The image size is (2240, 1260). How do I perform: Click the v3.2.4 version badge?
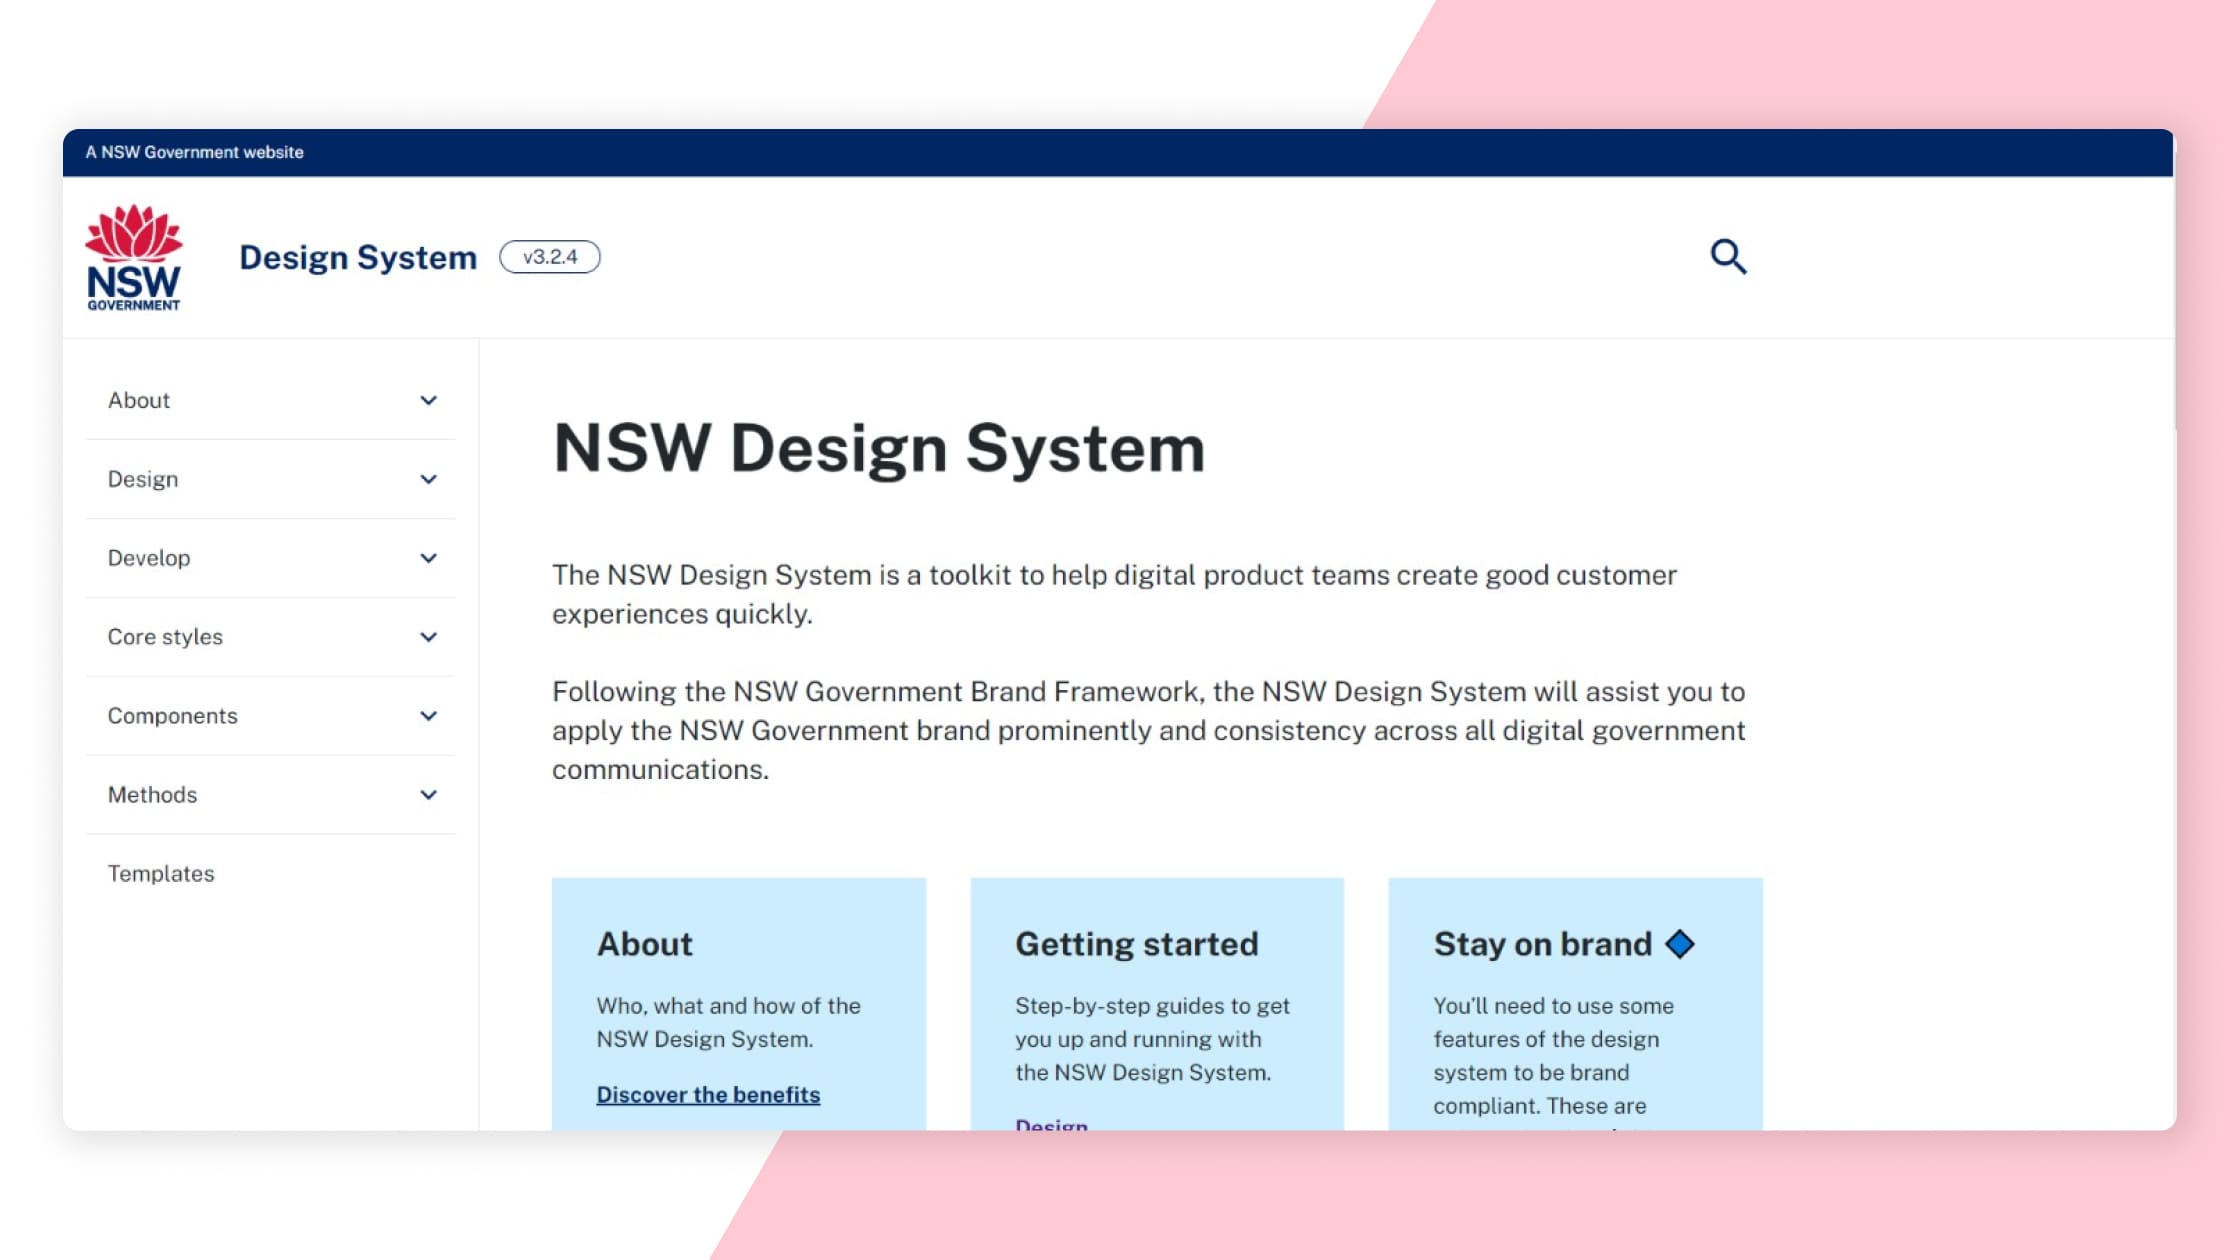[x=550, y=257]
